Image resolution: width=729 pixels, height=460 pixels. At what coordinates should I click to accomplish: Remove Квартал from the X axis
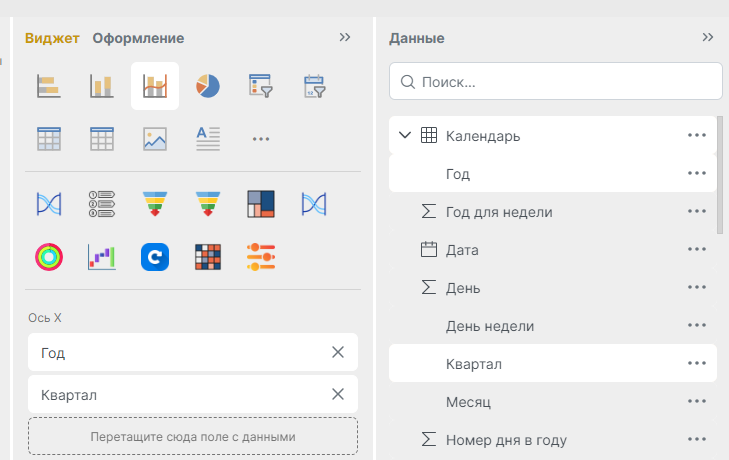point(338,394)
